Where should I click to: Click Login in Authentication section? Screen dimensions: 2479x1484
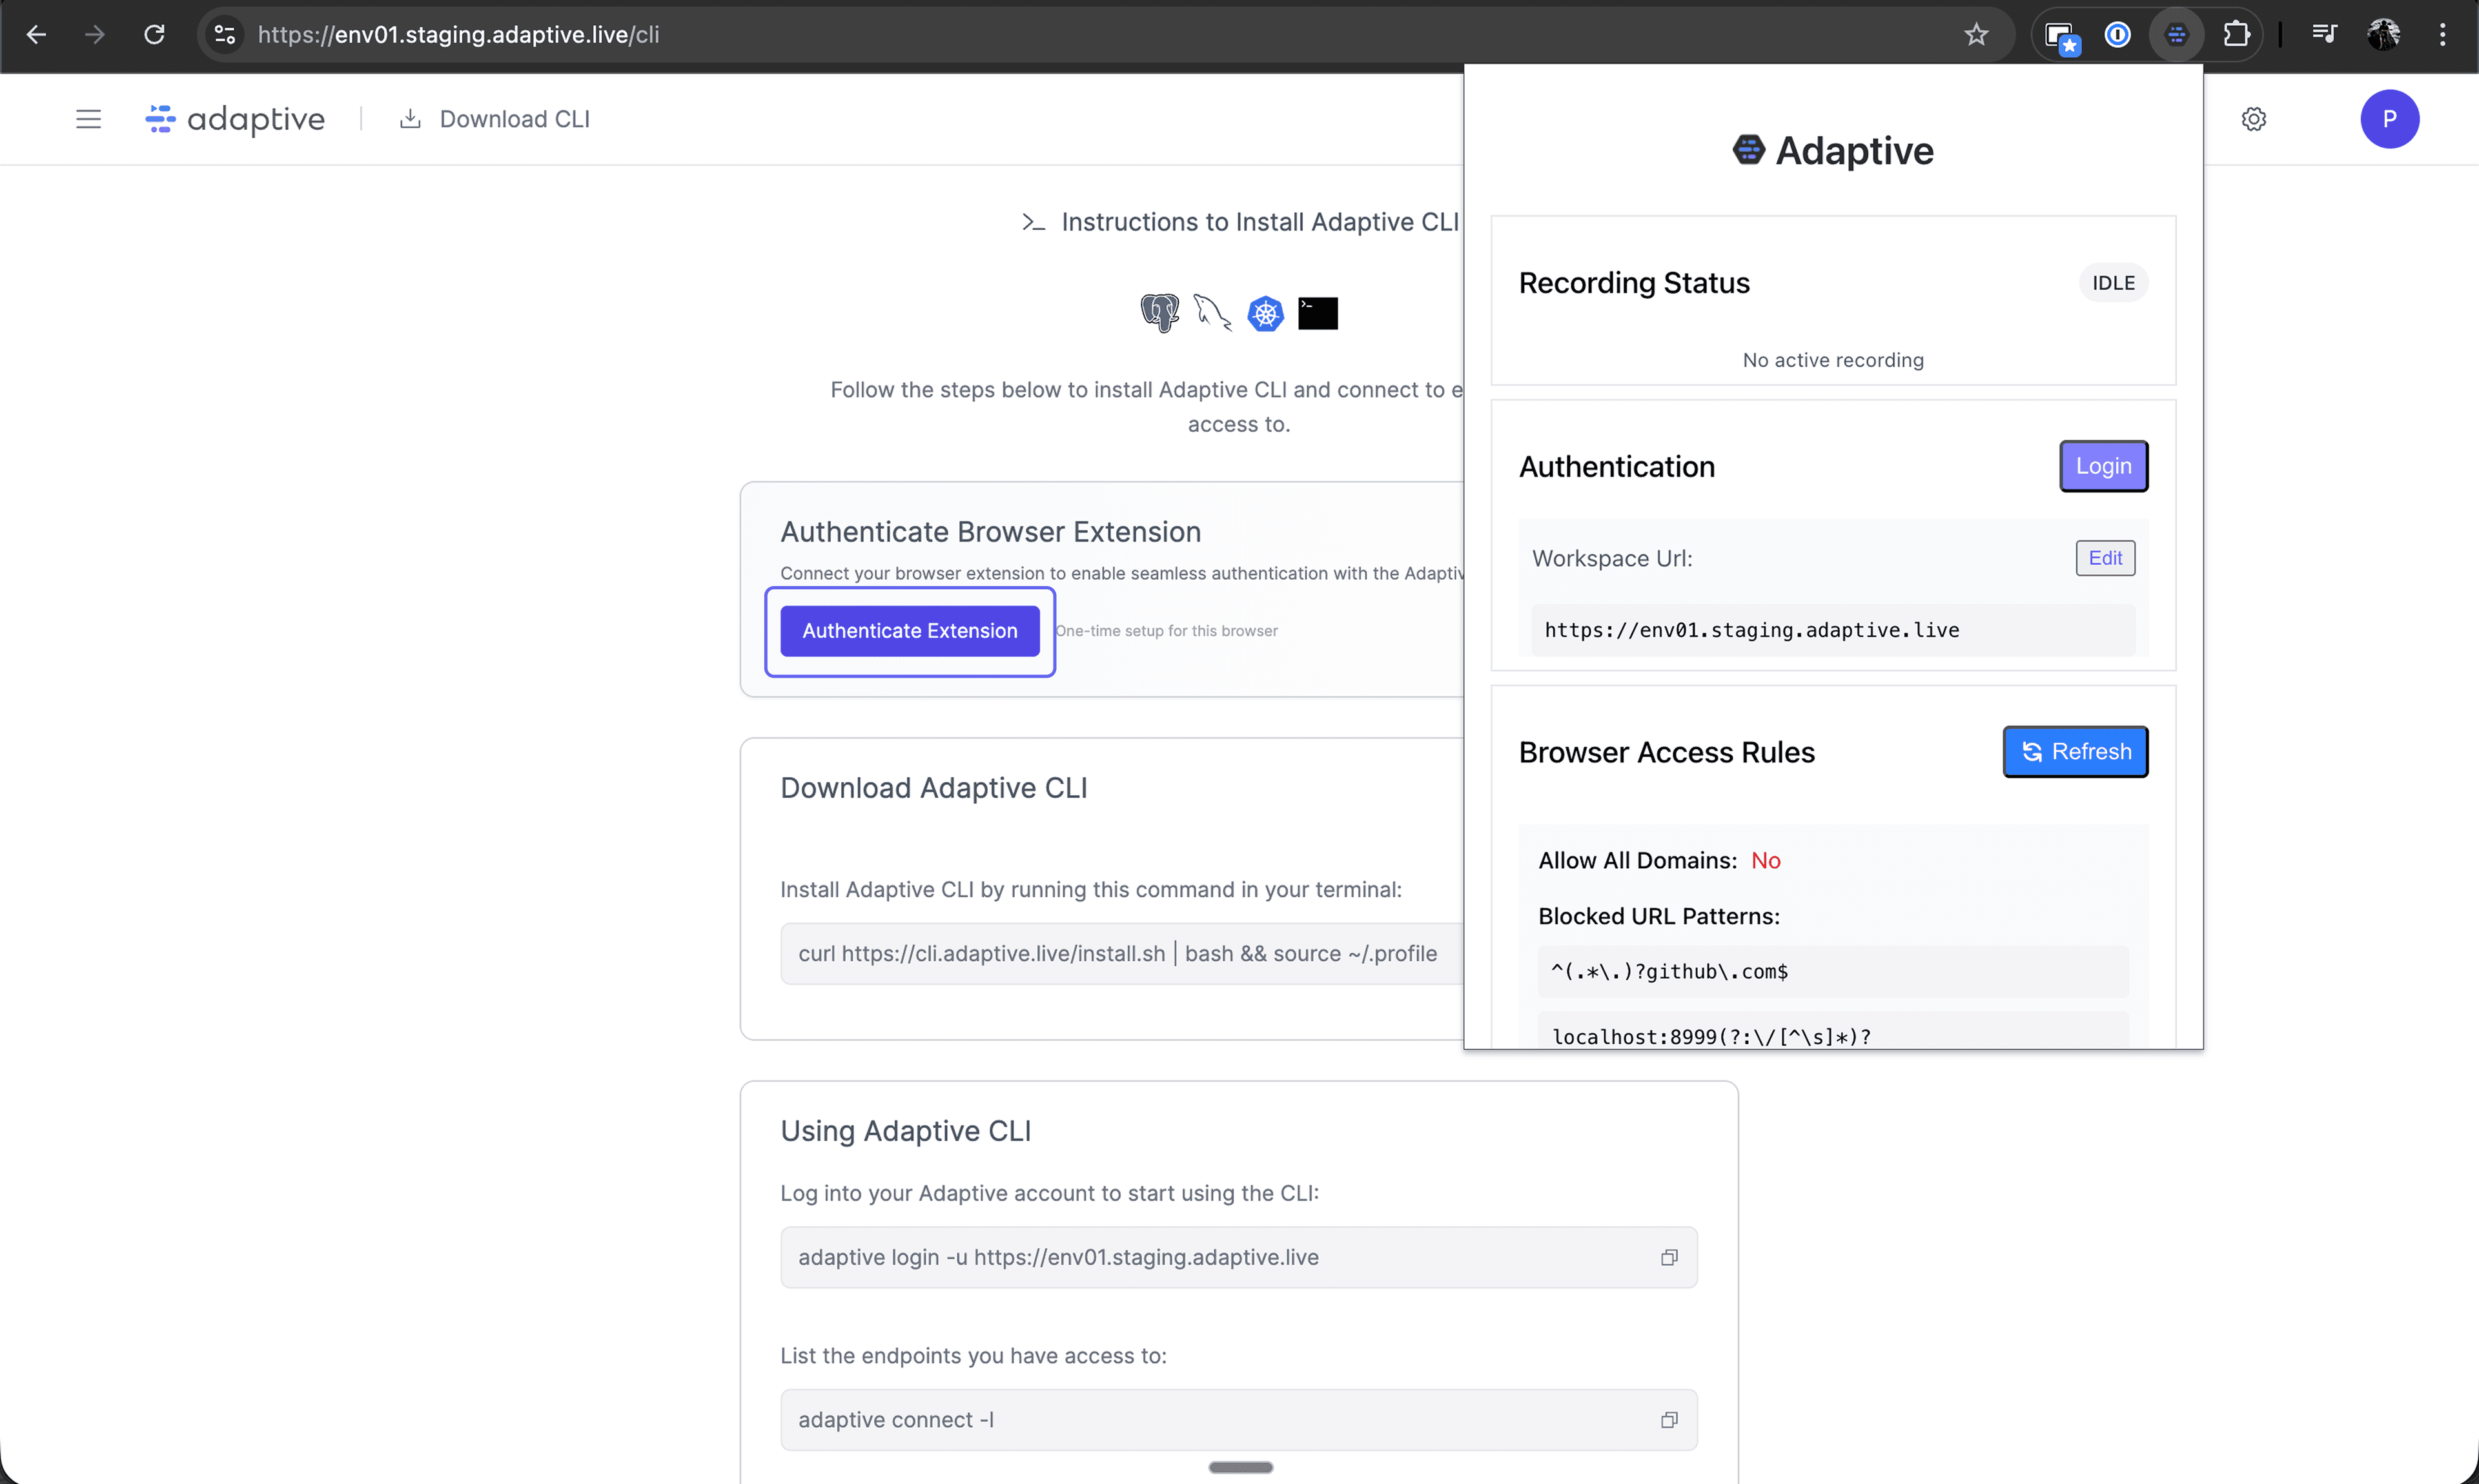point(2103,466)
